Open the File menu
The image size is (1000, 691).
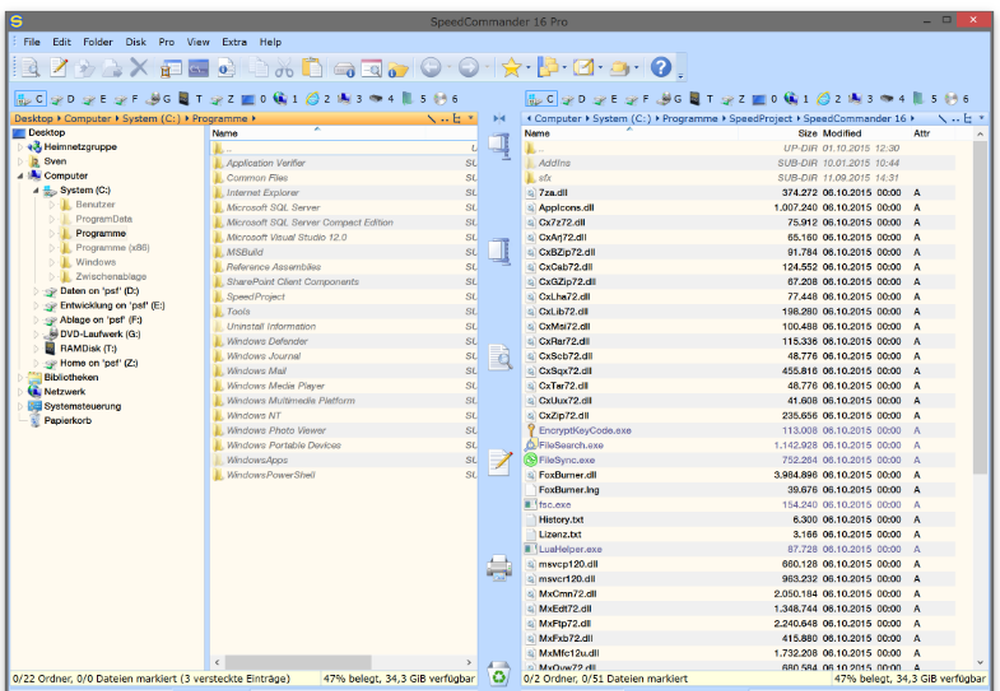click(31, 42)
